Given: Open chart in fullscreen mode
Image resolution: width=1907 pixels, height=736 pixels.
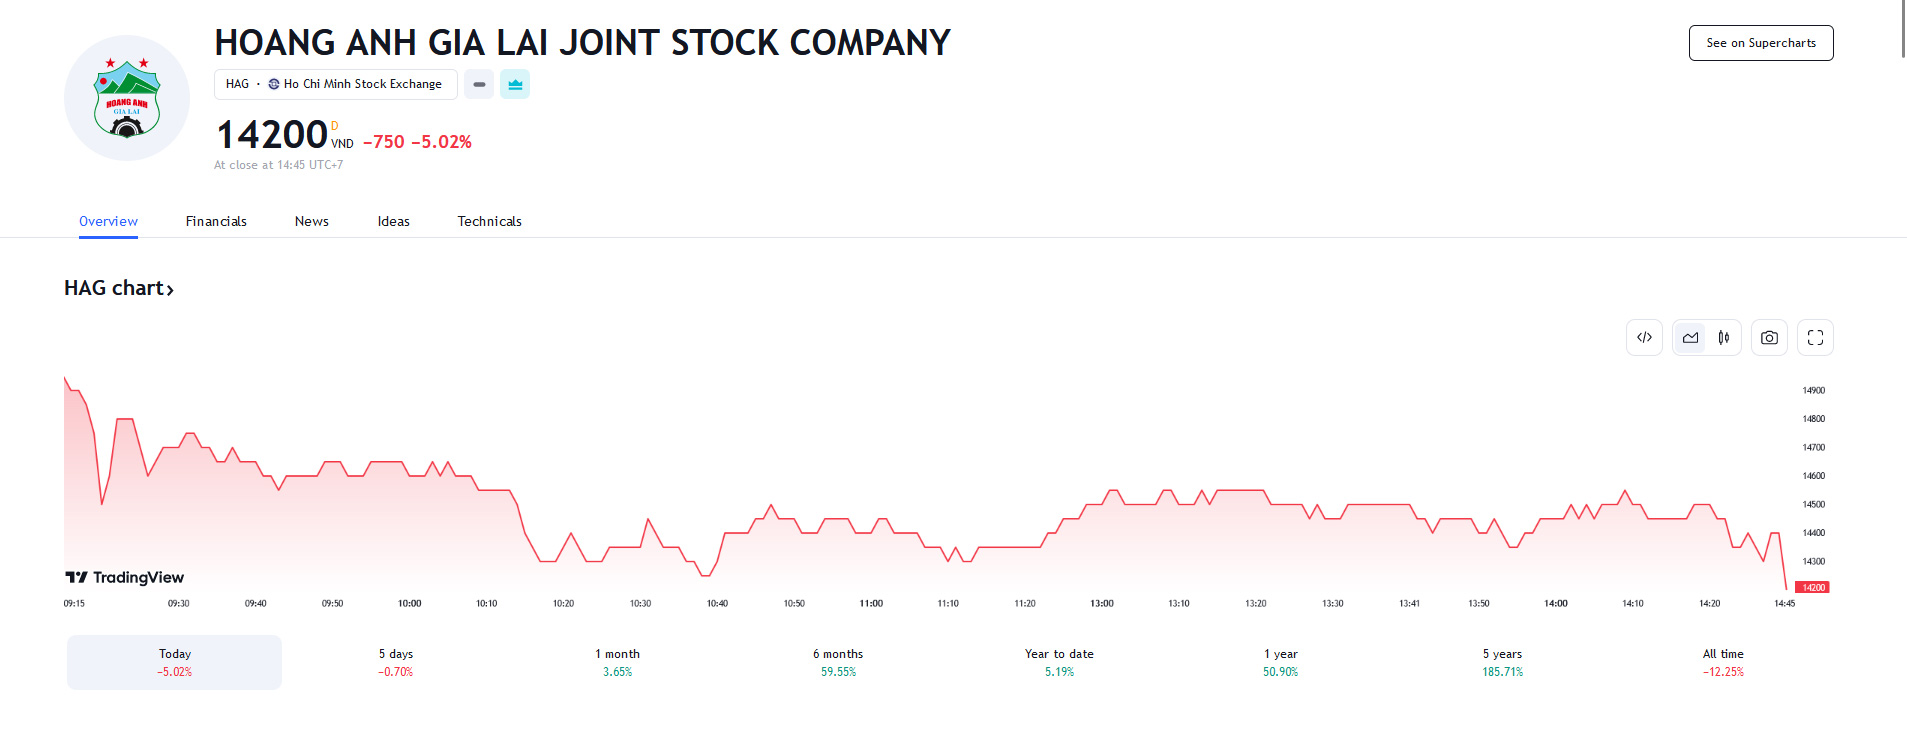Looking at the screenshot, I should (1815, 338).
